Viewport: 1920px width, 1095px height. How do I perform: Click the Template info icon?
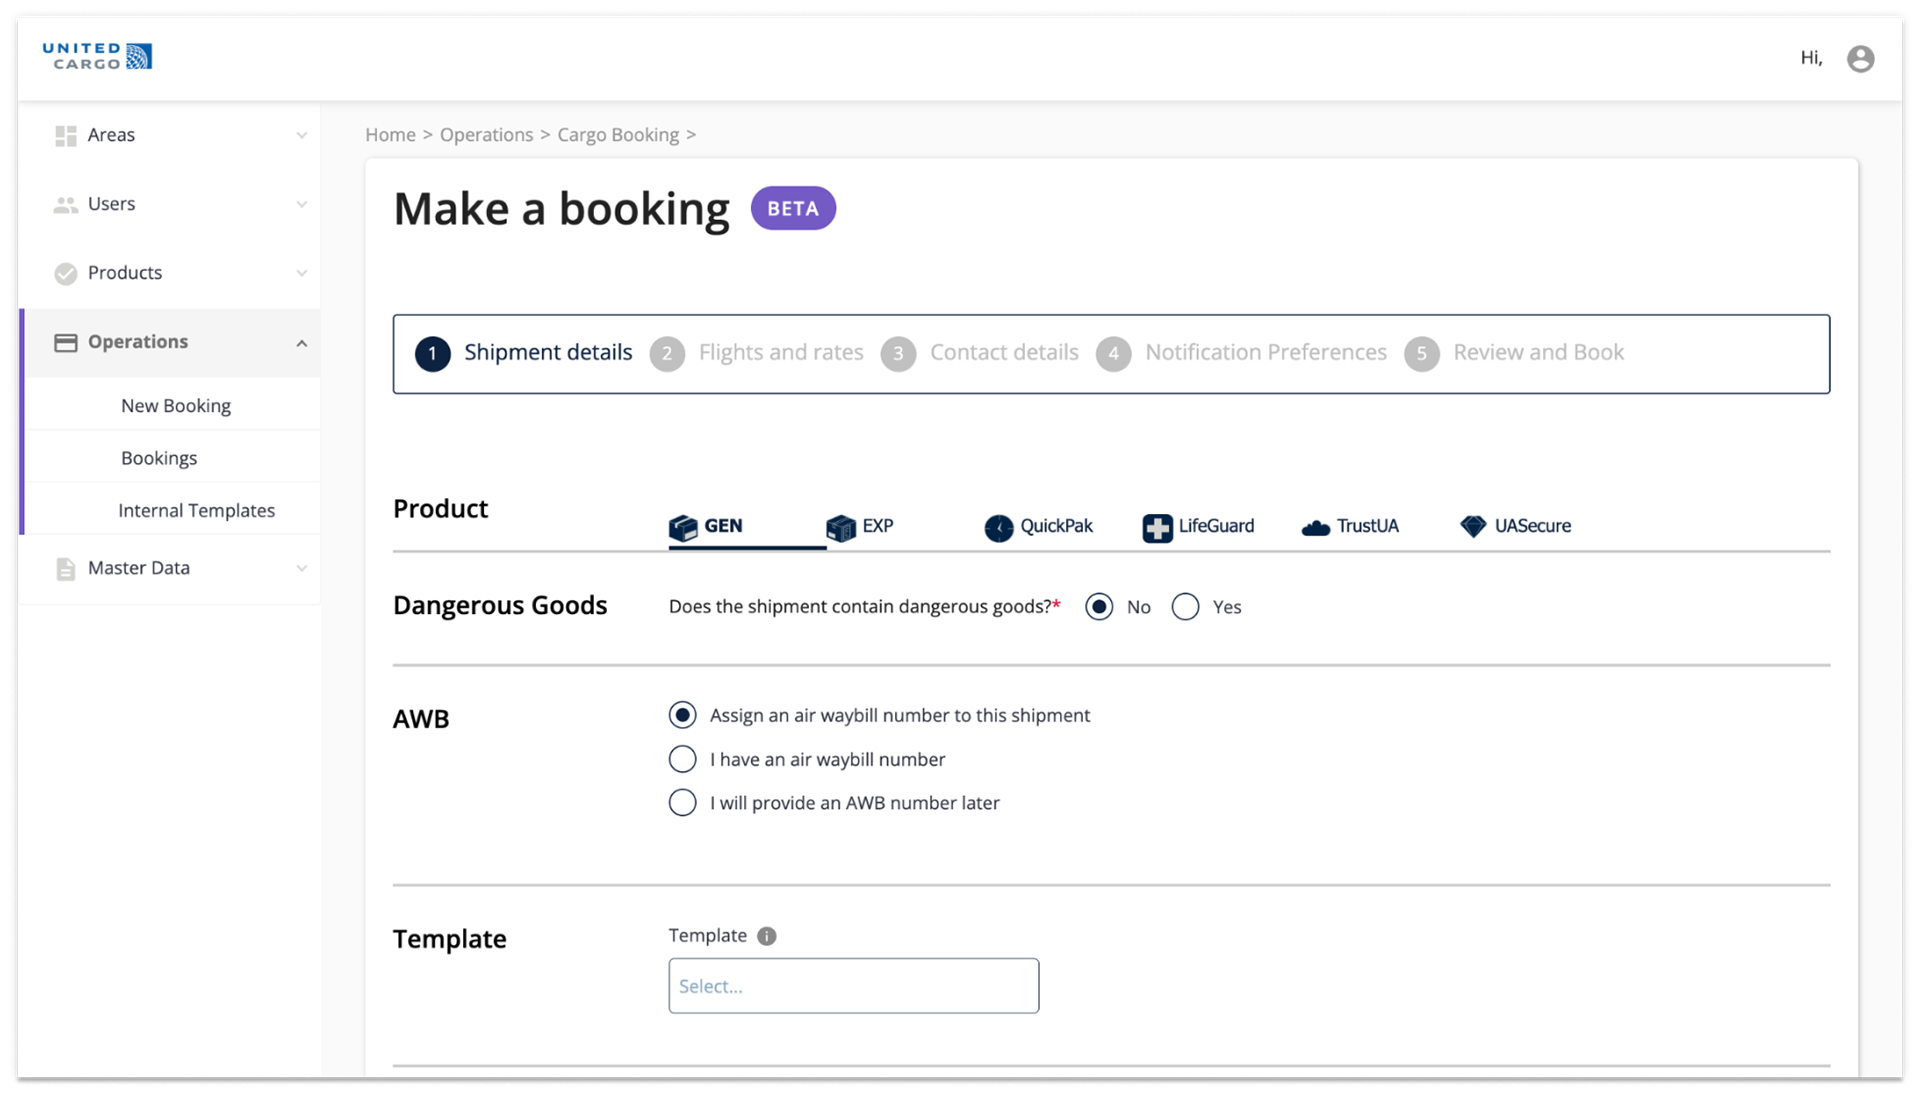[x=767, y=936]
